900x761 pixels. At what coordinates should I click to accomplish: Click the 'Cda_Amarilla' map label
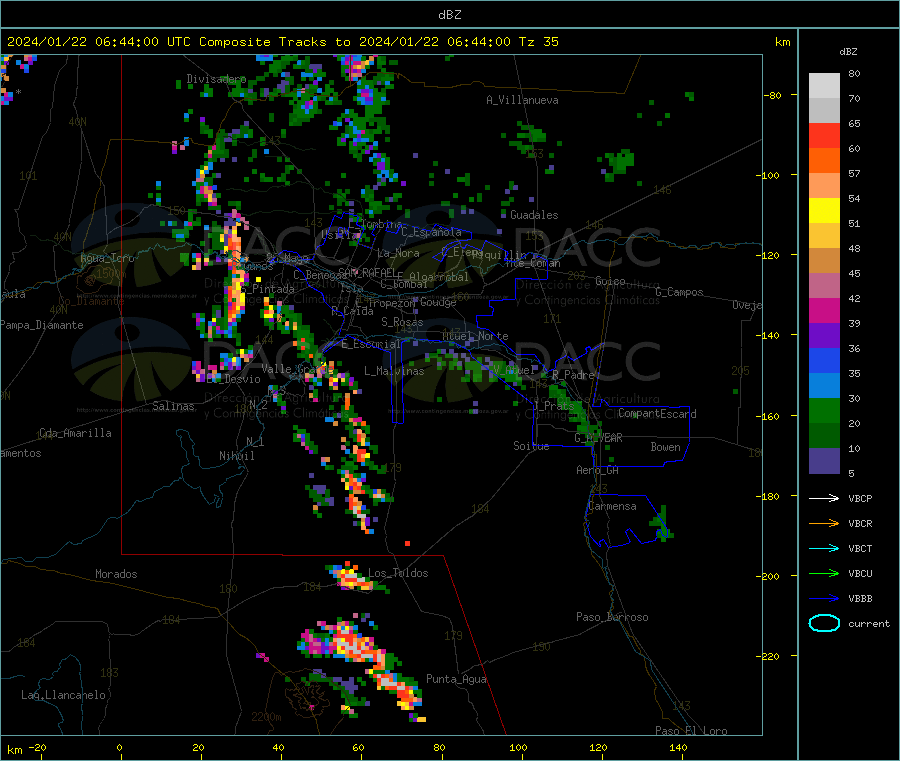point(75,433)
